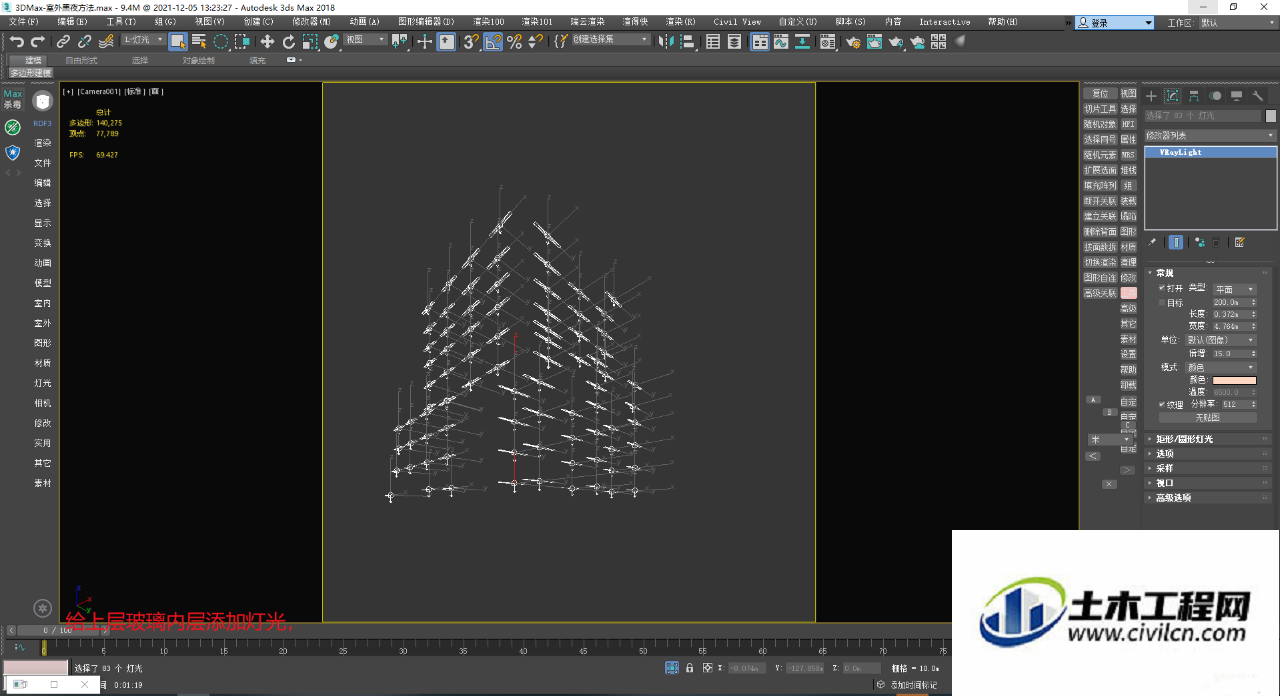This screenshot has width=1280, height=696.
Task: Open the light color swatch
Action: click(1234, 380)
